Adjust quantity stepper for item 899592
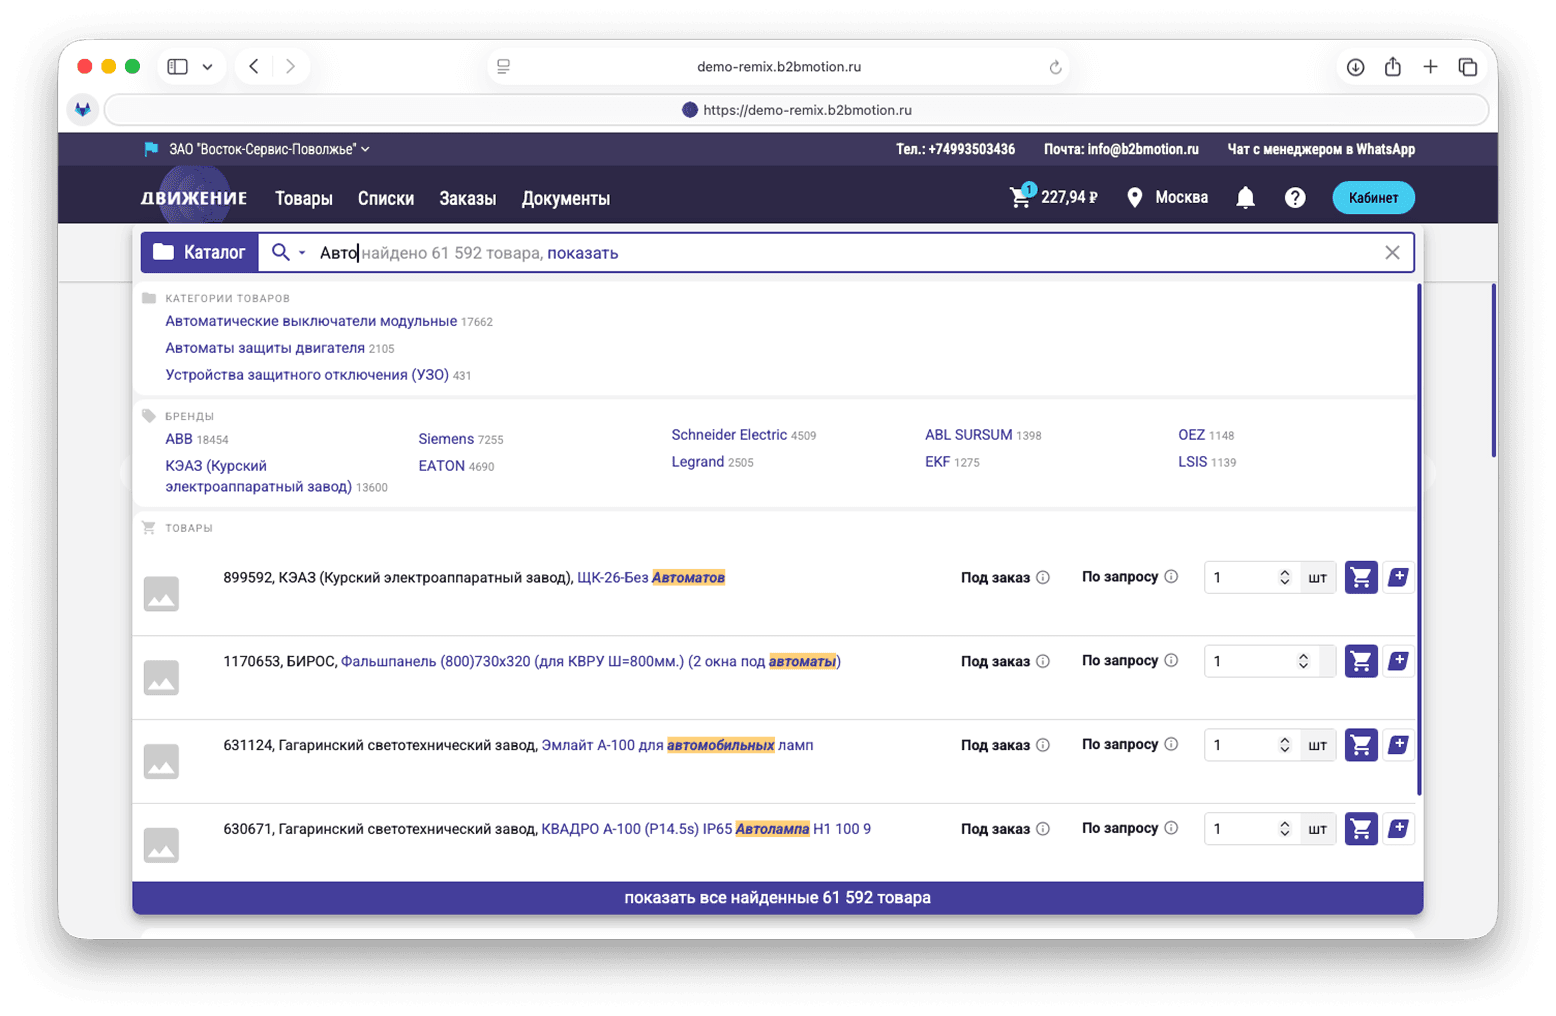The height and width of the screenshot is (1016, 1556). (1285, 577)
